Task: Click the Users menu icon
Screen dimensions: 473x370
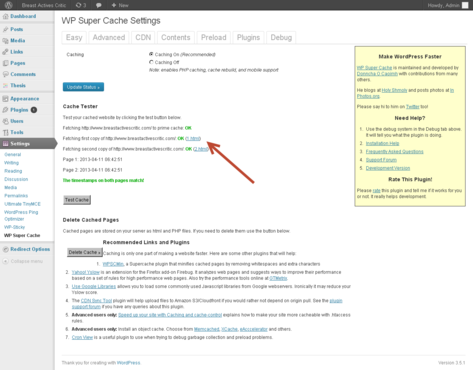Action: [x=5, y=121]
